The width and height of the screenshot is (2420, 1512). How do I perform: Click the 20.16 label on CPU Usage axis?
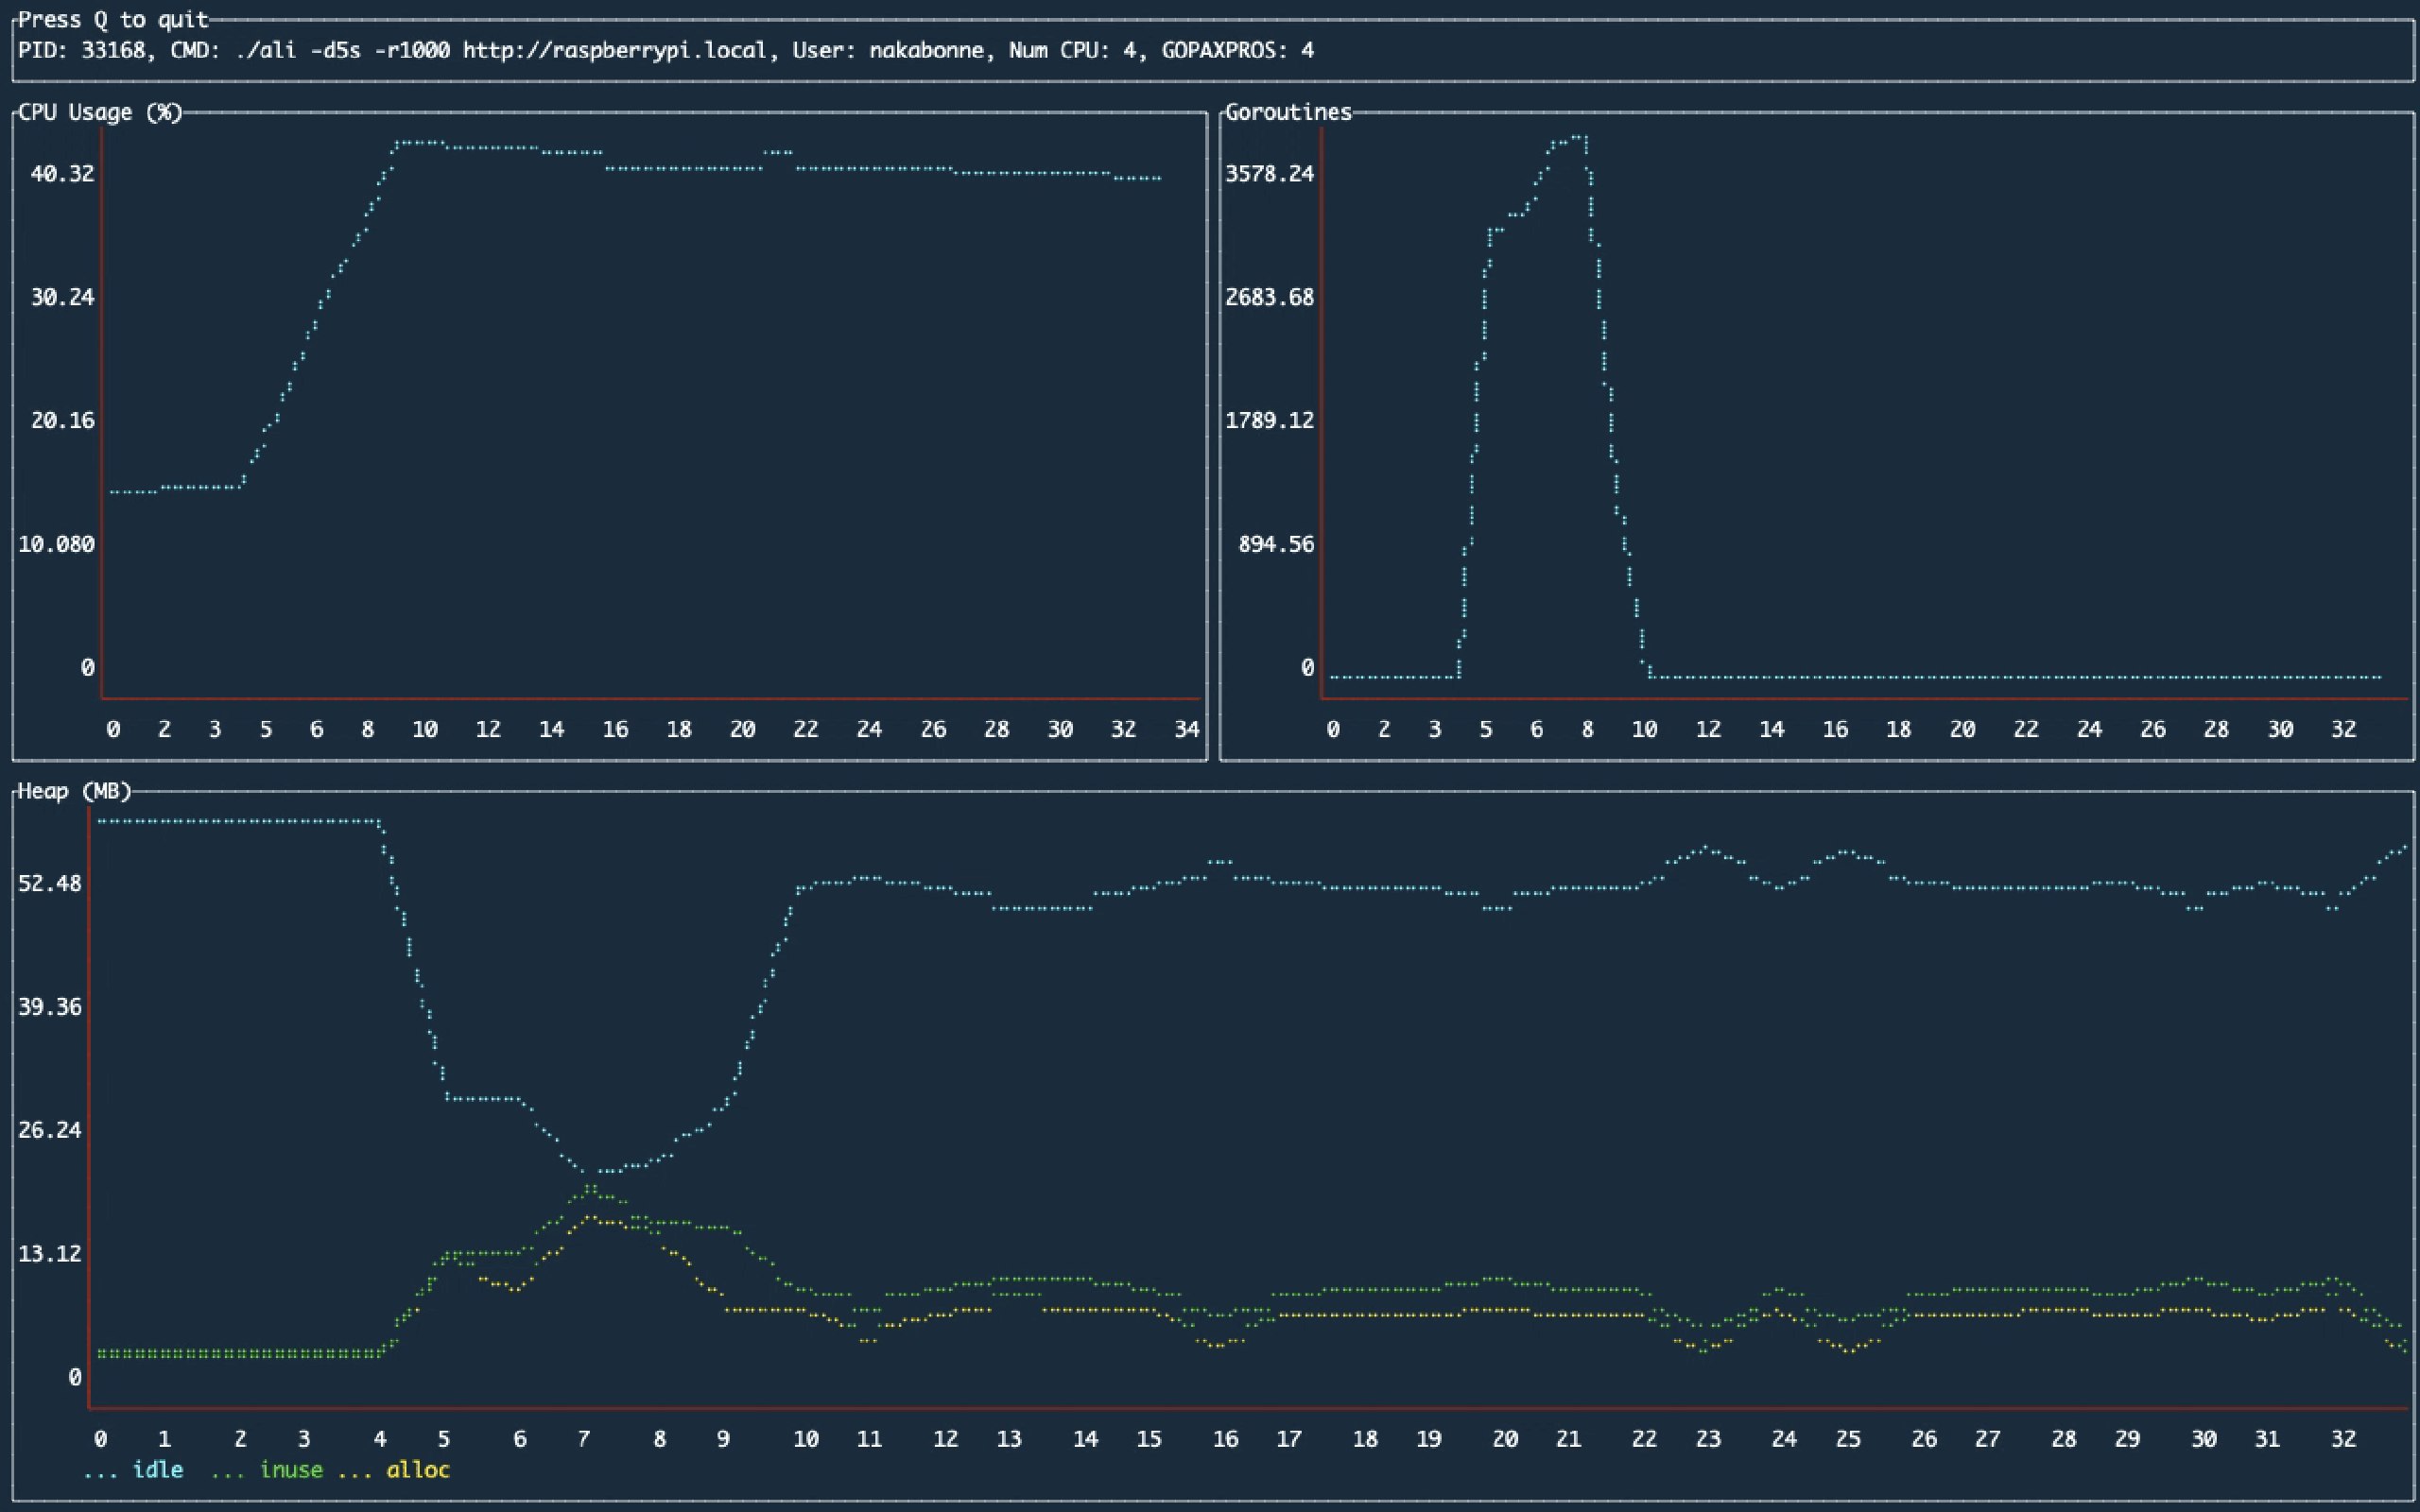coord(62,420)
